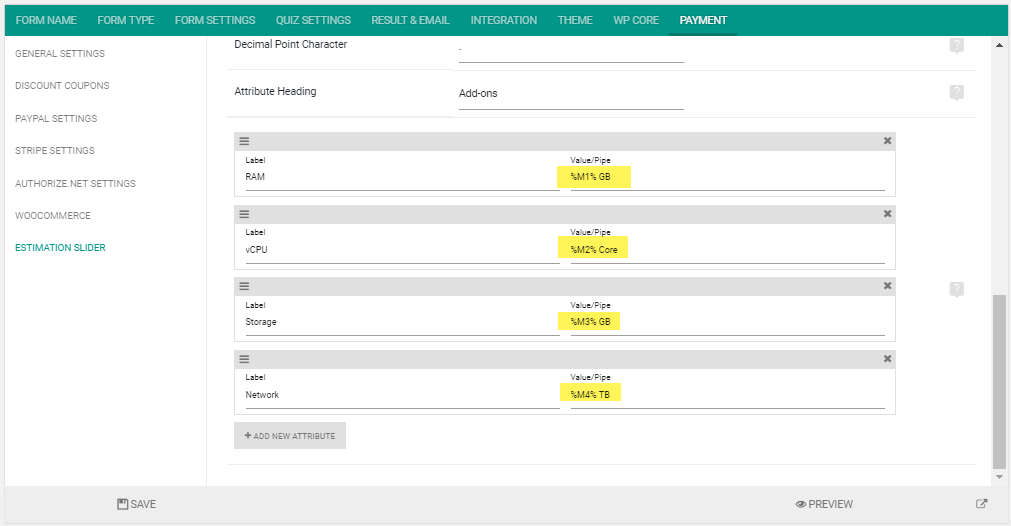Save the form
Image resolution: width=1011 pixels, height=526 pixels.
point(137,504)
